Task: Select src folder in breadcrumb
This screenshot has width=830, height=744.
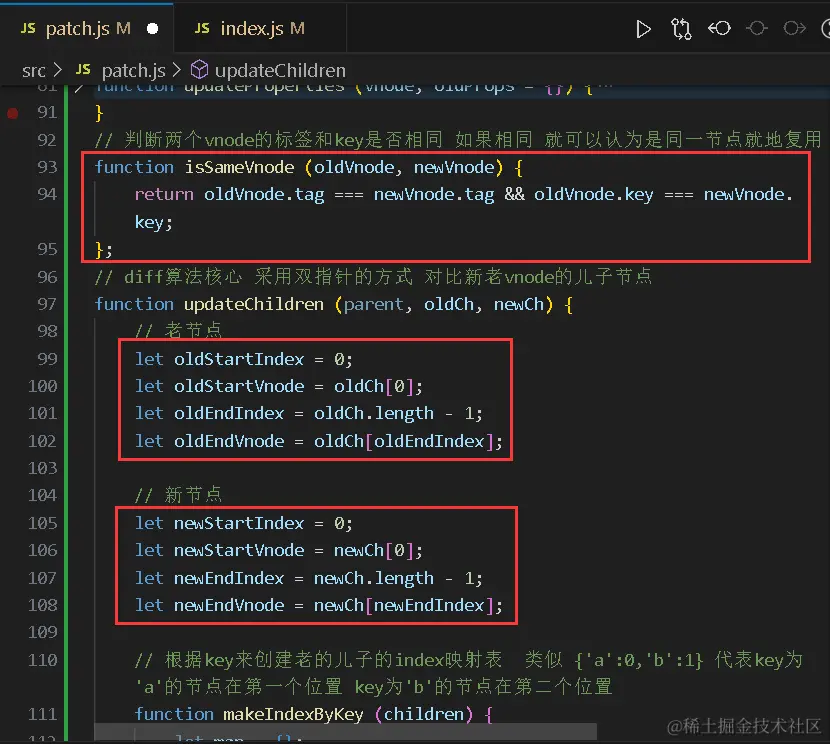Action: click(33, 70)
